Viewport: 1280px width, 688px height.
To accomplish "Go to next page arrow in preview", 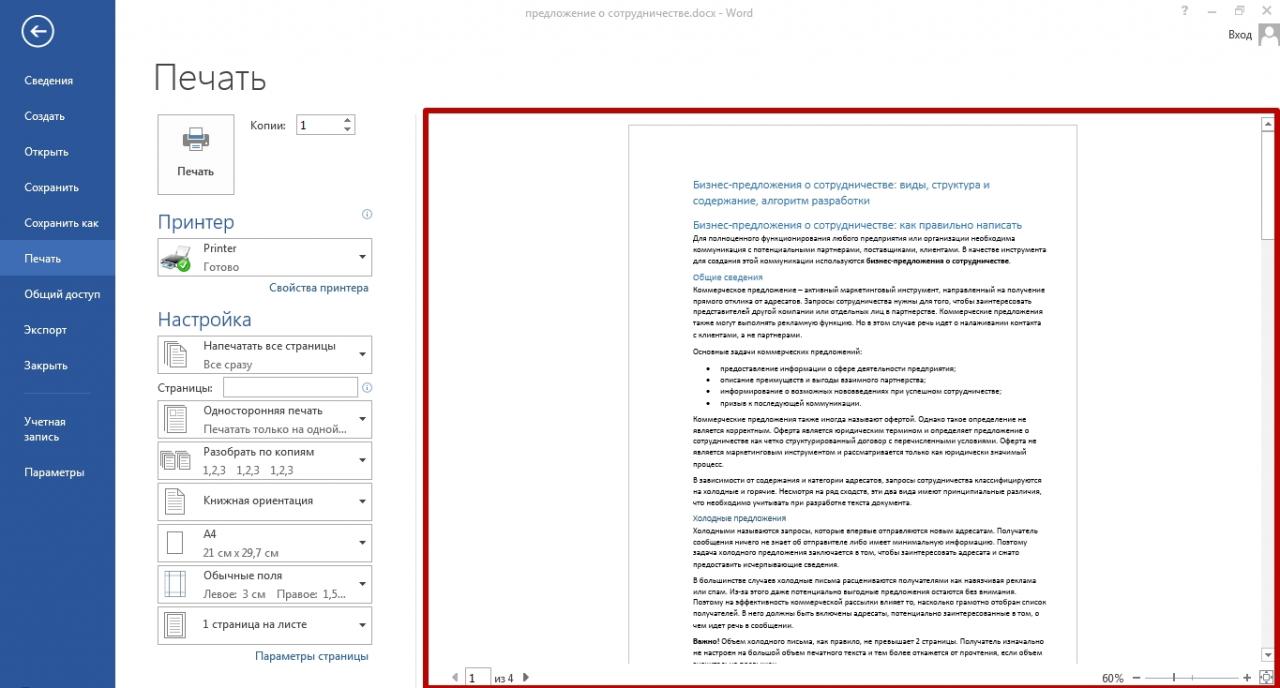I will (x=527, y=677).
